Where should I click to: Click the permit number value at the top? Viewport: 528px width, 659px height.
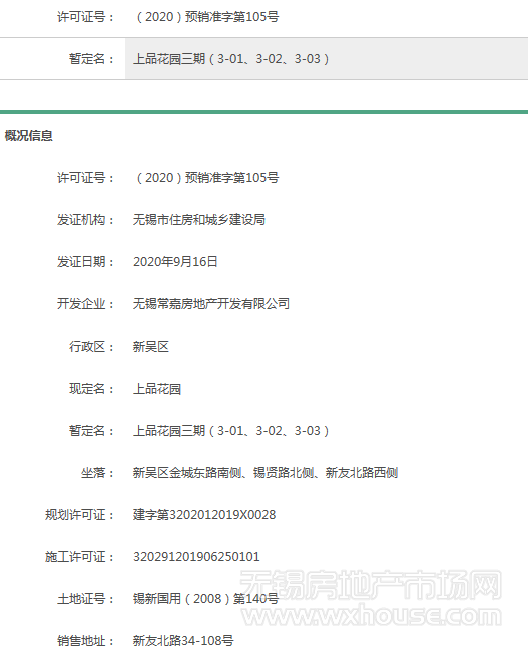[x=206, y=17]
